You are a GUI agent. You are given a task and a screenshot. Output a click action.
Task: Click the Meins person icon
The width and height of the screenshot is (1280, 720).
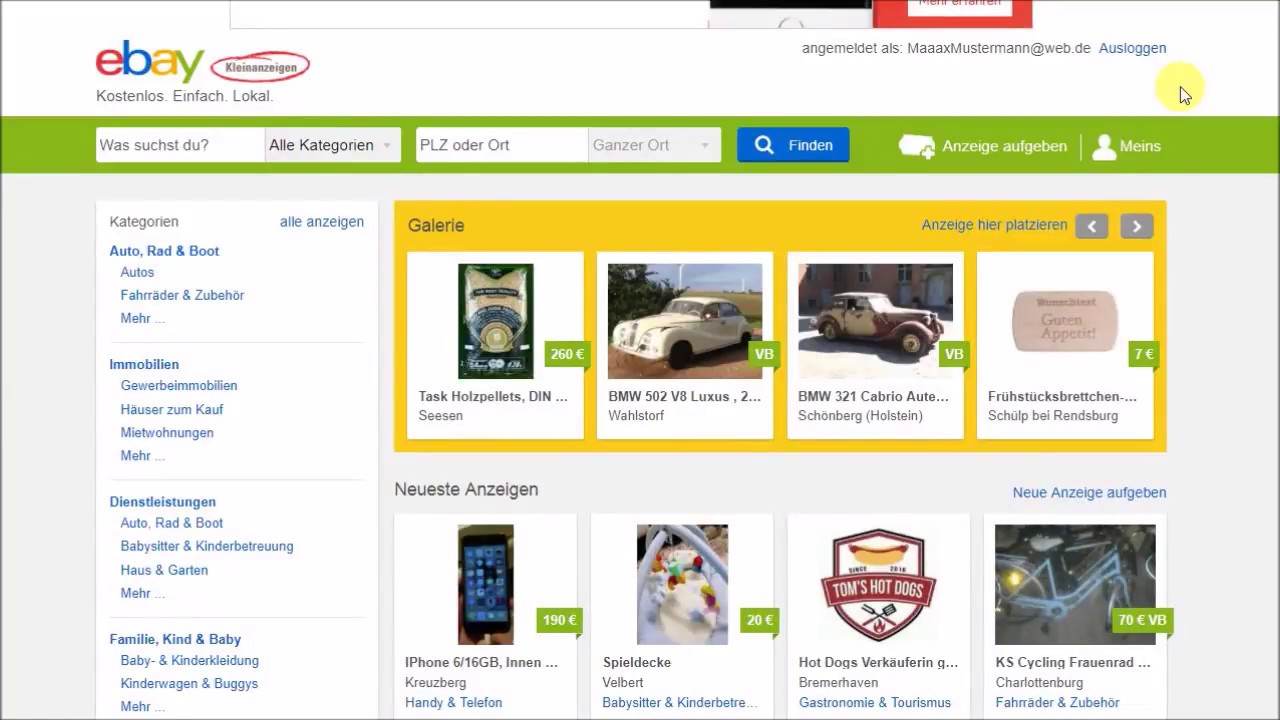tap(1104, 146)
